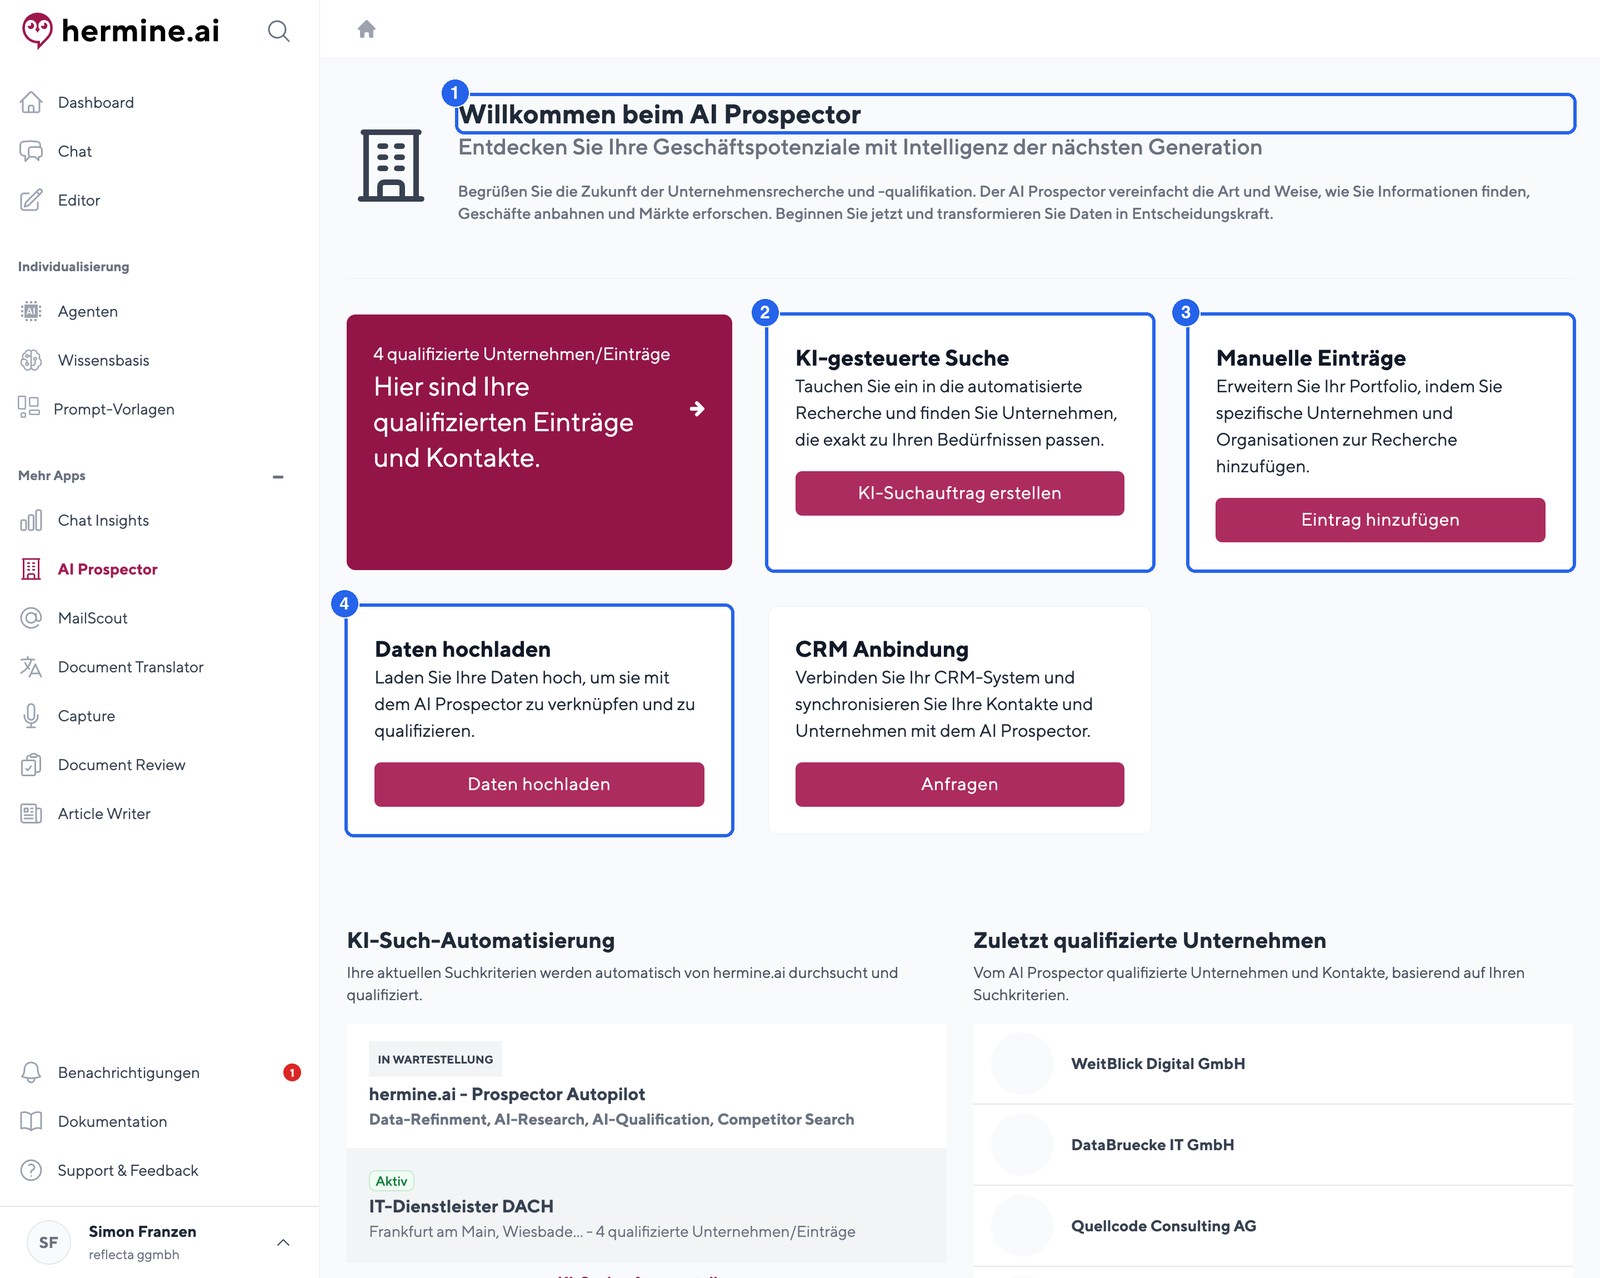Open the search magnifier icon

pyautogui.click(x=279, y=31)
